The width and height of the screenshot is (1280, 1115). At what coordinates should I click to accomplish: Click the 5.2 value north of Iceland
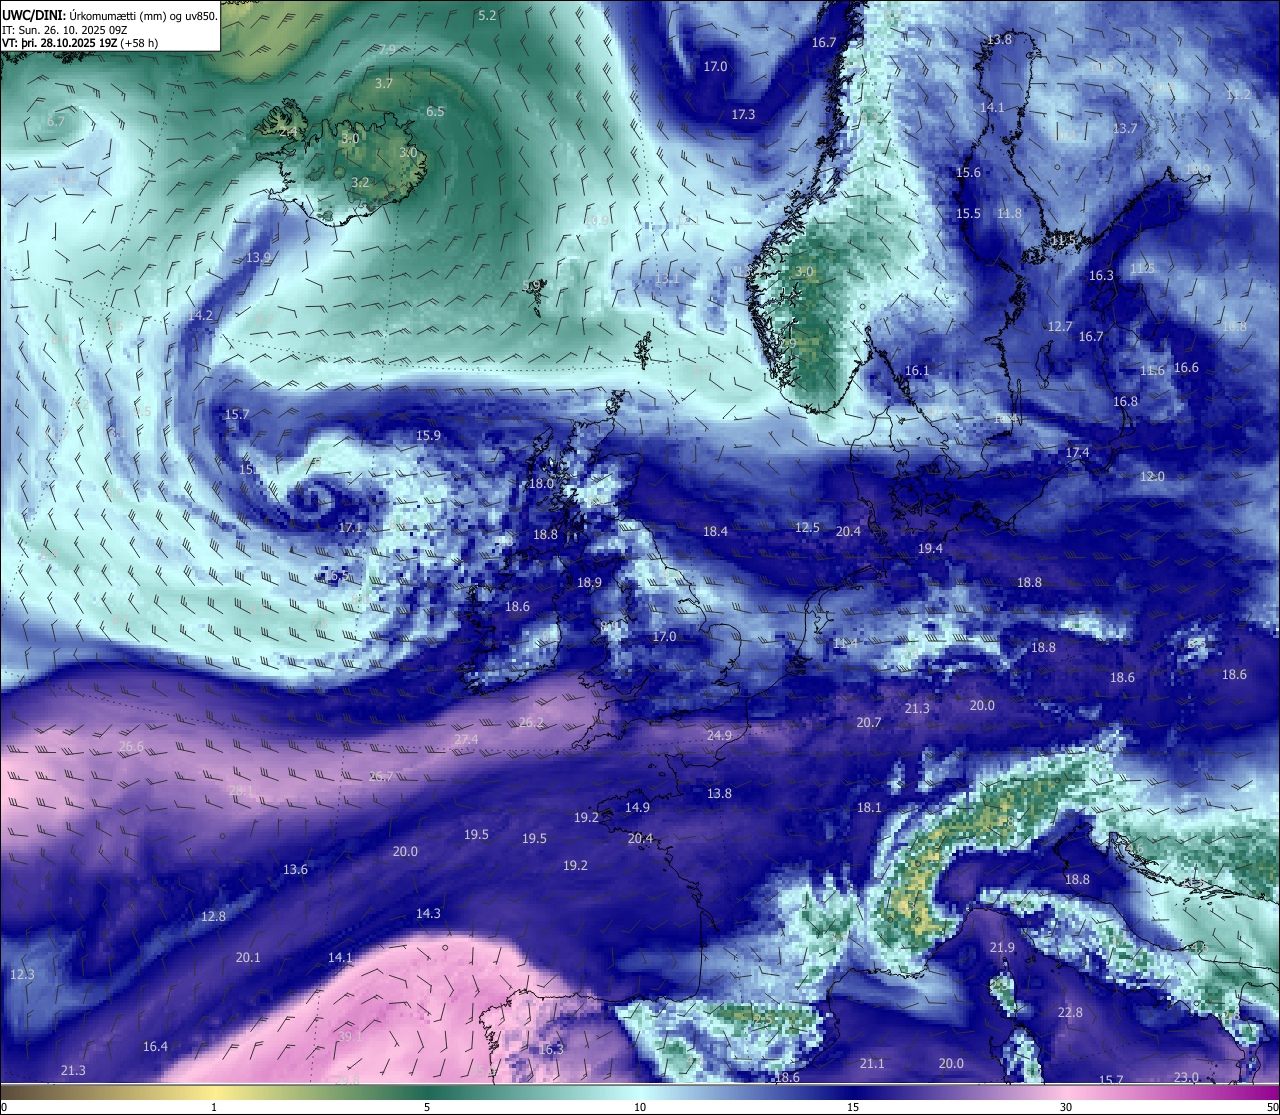487,15
